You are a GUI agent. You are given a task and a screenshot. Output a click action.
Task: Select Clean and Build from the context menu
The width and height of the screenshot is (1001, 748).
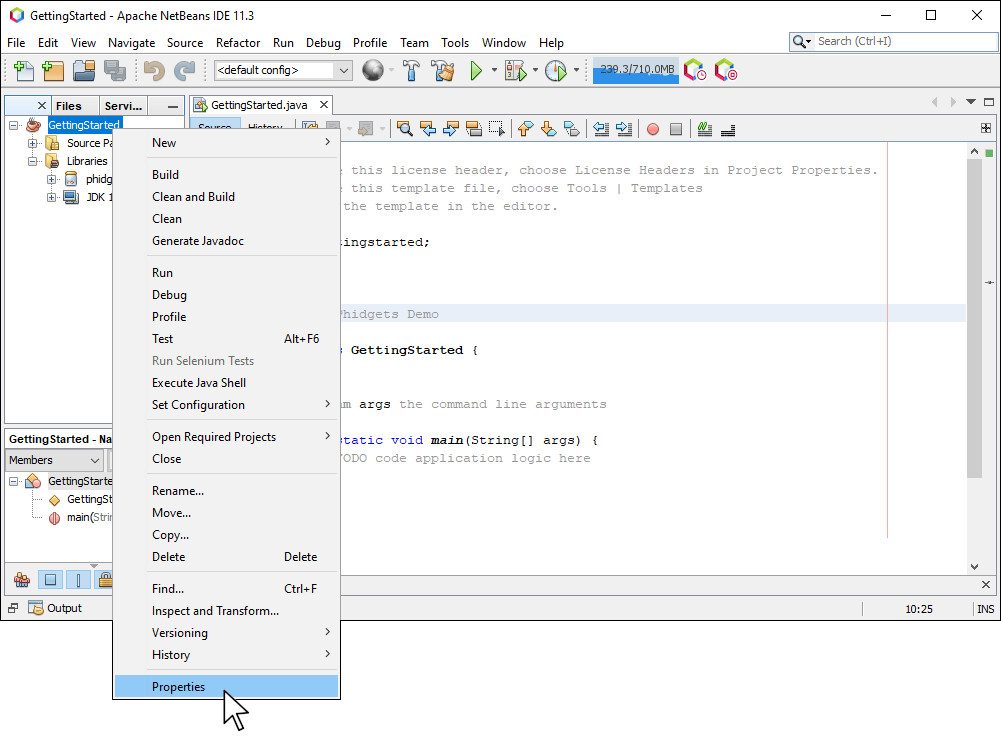click(193, 197)
